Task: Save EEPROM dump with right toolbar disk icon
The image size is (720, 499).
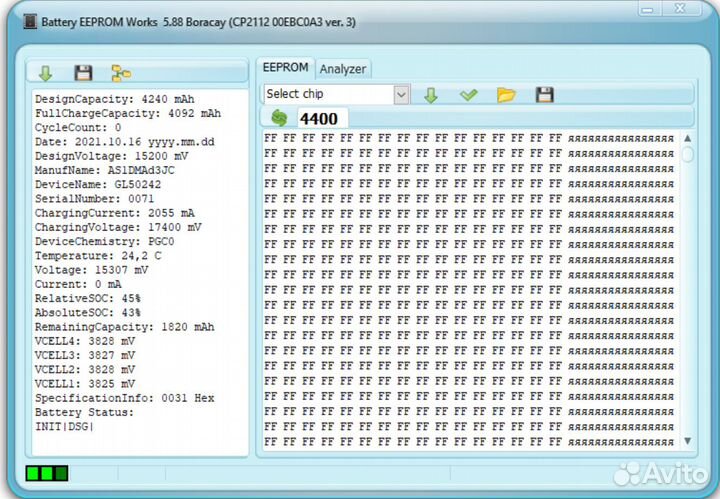Action: tap(544, 95)
